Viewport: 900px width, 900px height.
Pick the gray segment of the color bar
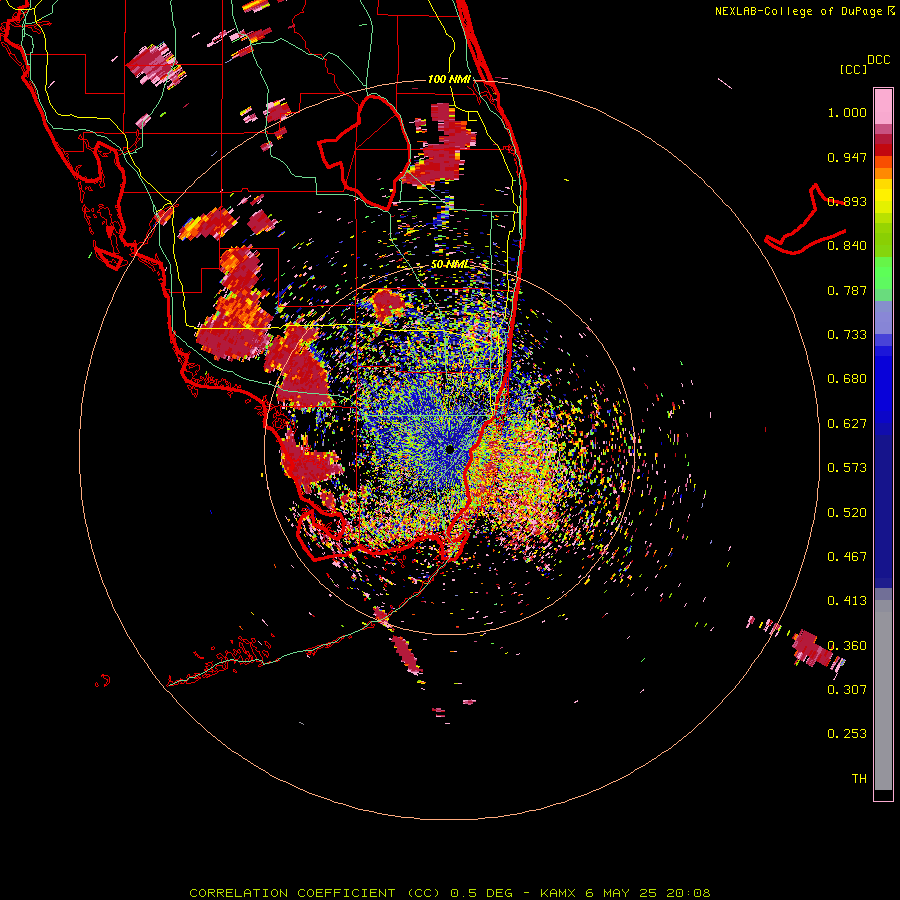coord(883,695)
